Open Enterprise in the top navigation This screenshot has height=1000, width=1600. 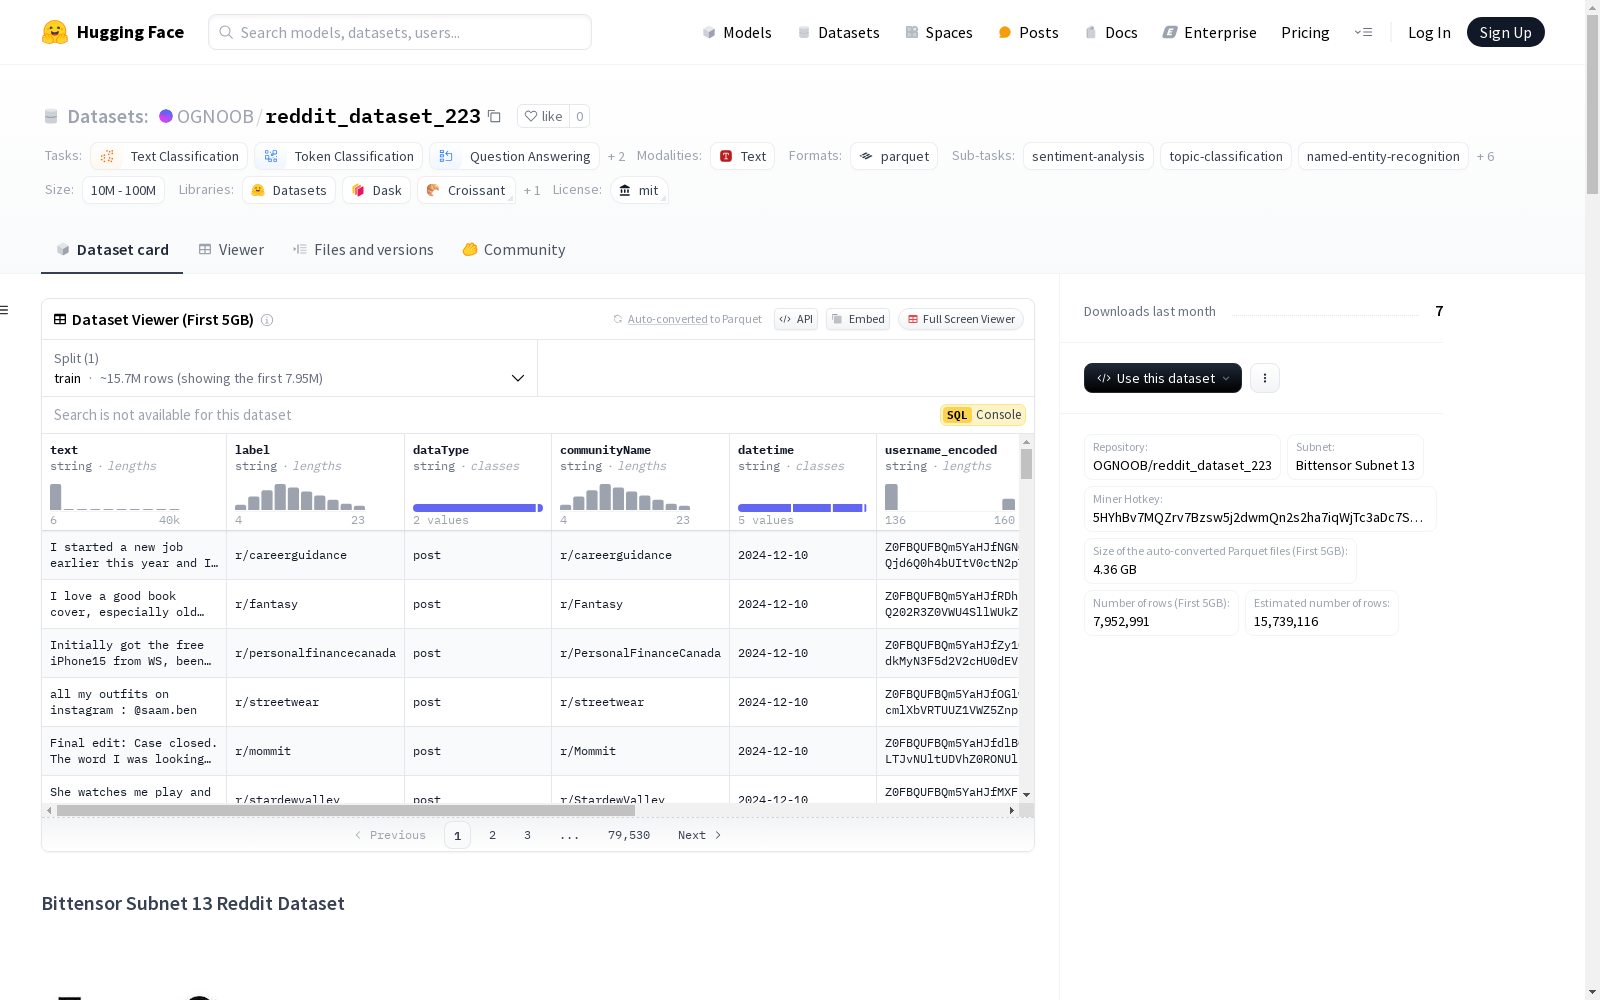pyautogui.click(x=1209, y=32)
